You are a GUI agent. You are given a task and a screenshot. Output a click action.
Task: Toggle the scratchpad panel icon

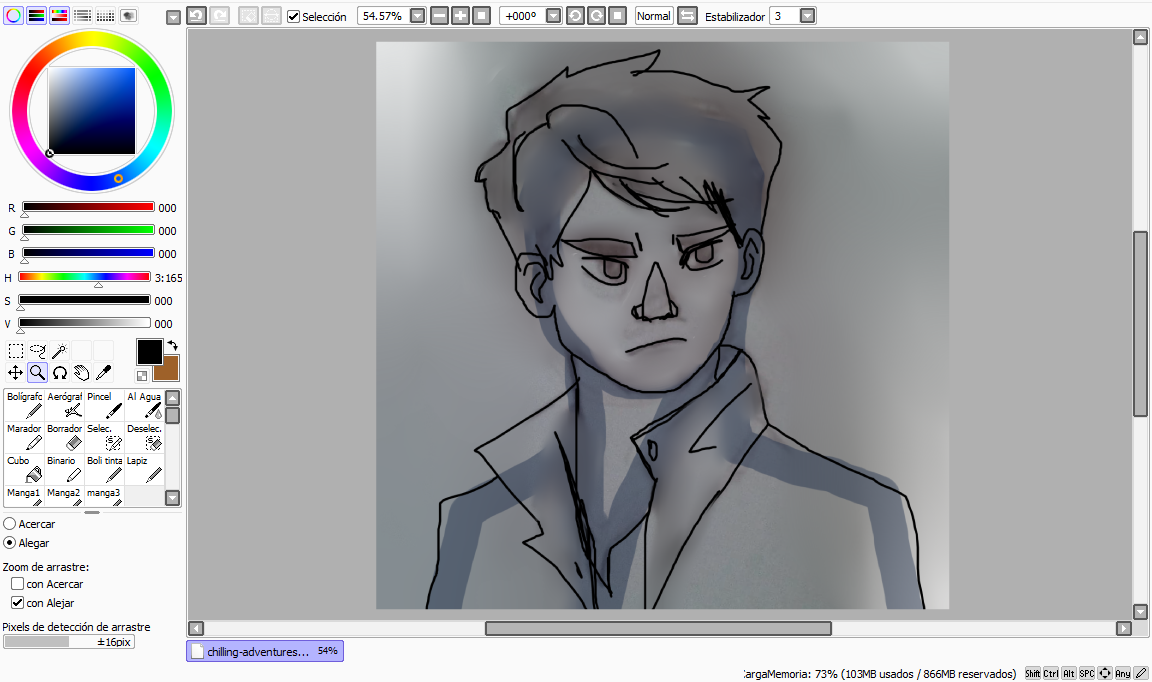129,15
